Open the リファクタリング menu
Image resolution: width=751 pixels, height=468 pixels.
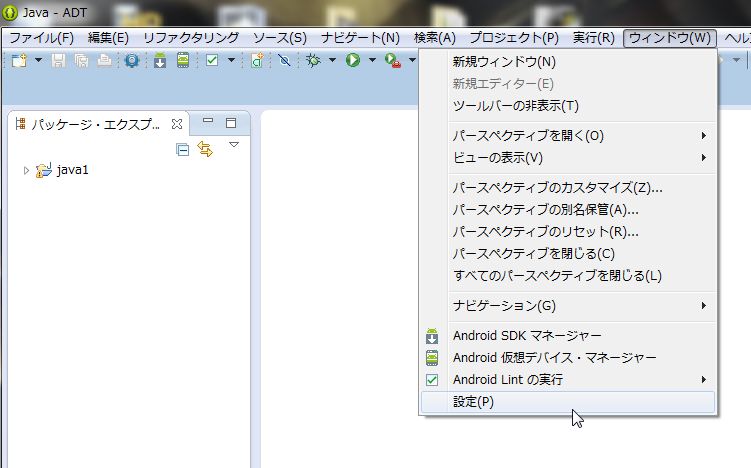pos(191,38)
